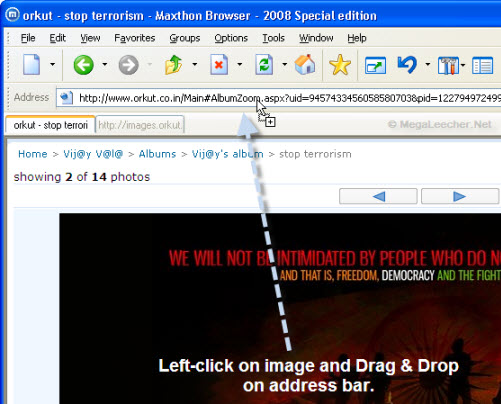The height and width of the screenshot is (404, 501).
Task: Click the window with green arrow toolbar icon
Action: [x=375, y=65]
